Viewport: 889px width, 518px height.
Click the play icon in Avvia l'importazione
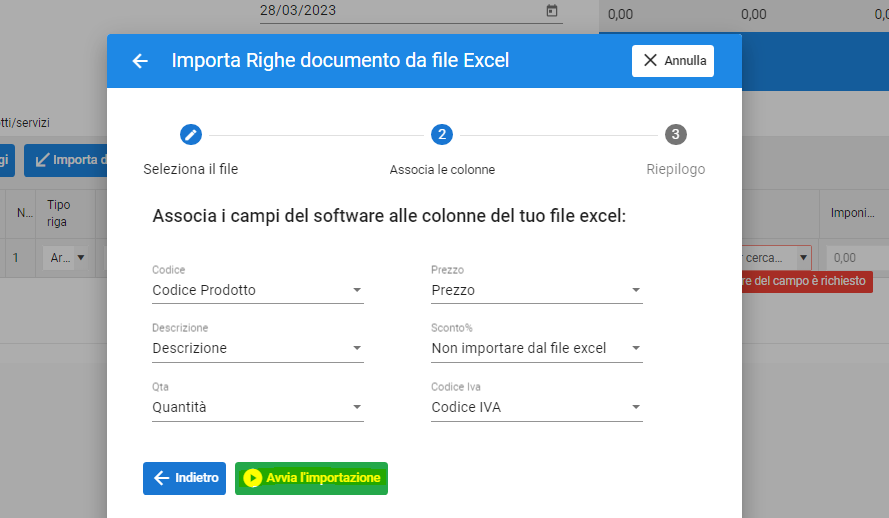(253, 478)
